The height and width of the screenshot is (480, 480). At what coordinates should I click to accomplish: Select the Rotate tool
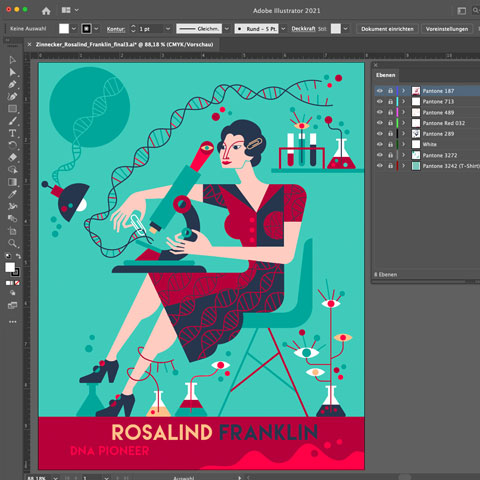[x=12, y=145]
